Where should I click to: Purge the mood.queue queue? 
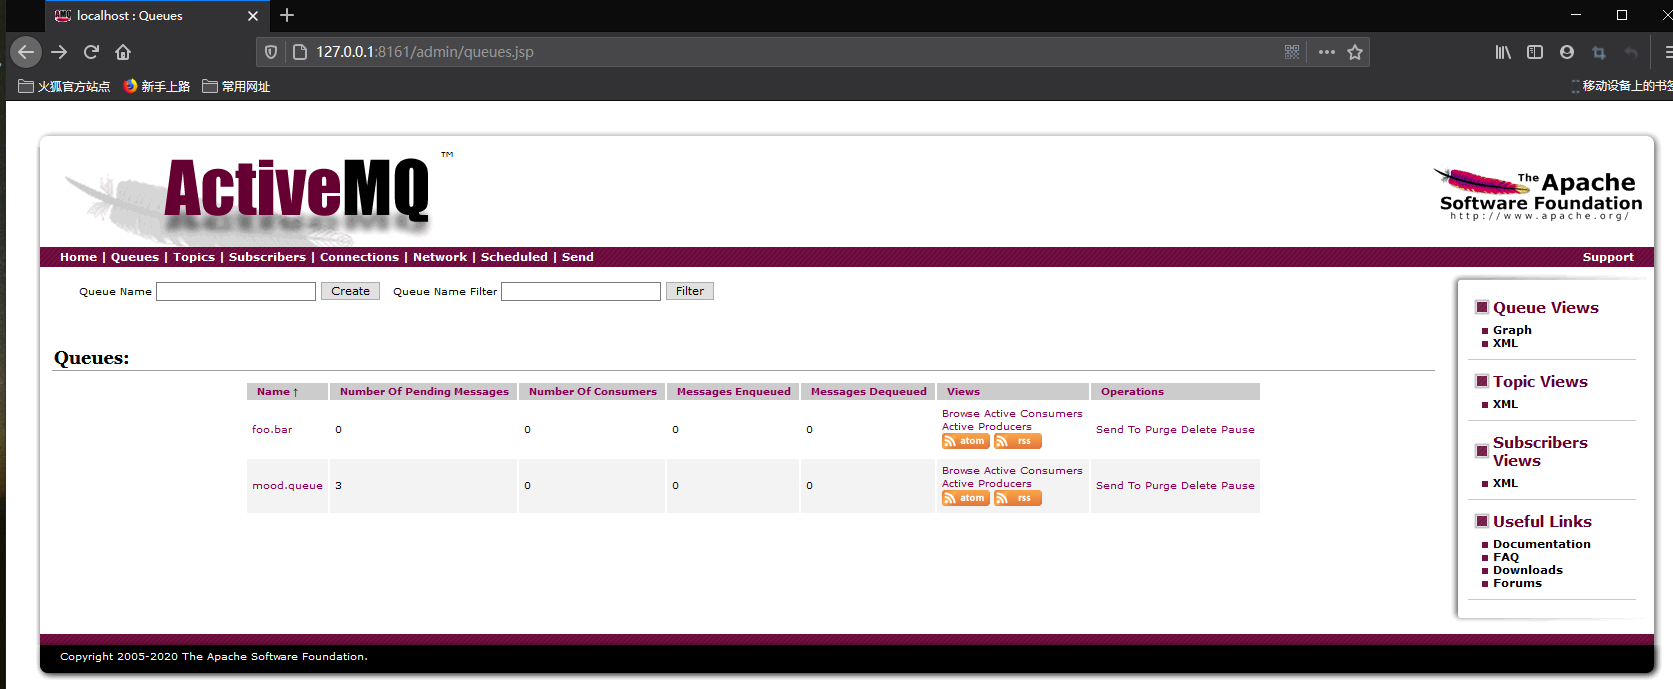coord(1161,485)
